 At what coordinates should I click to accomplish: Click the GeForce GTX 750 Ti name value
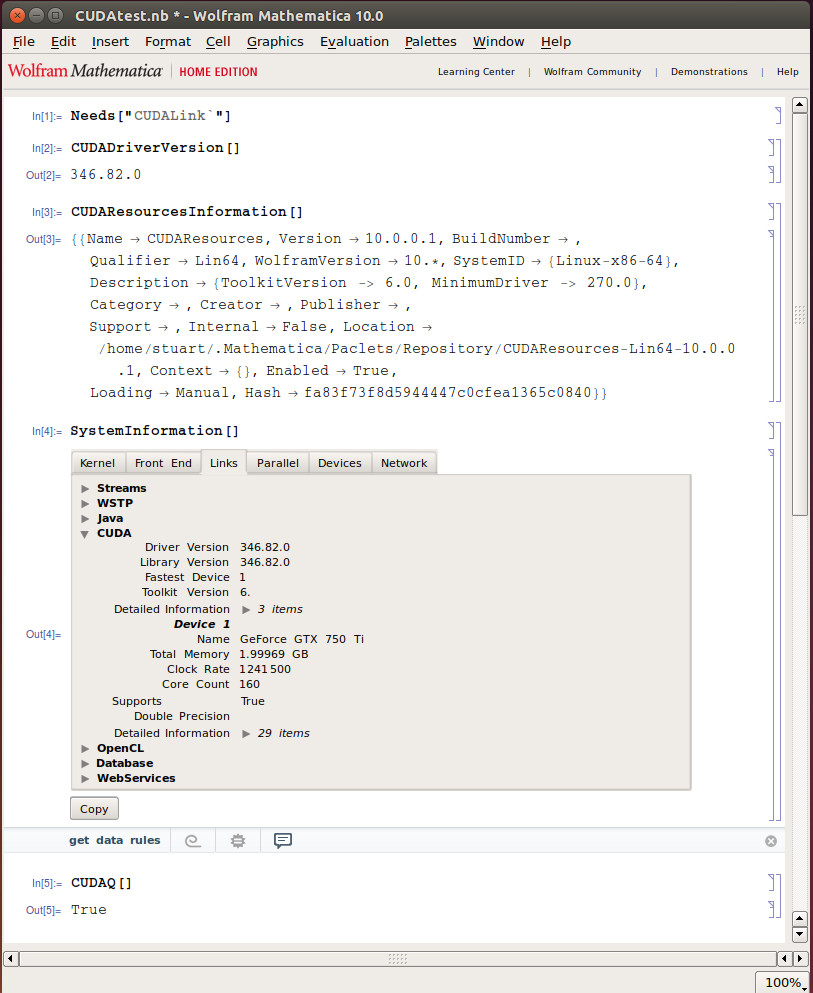coord(302,639)
